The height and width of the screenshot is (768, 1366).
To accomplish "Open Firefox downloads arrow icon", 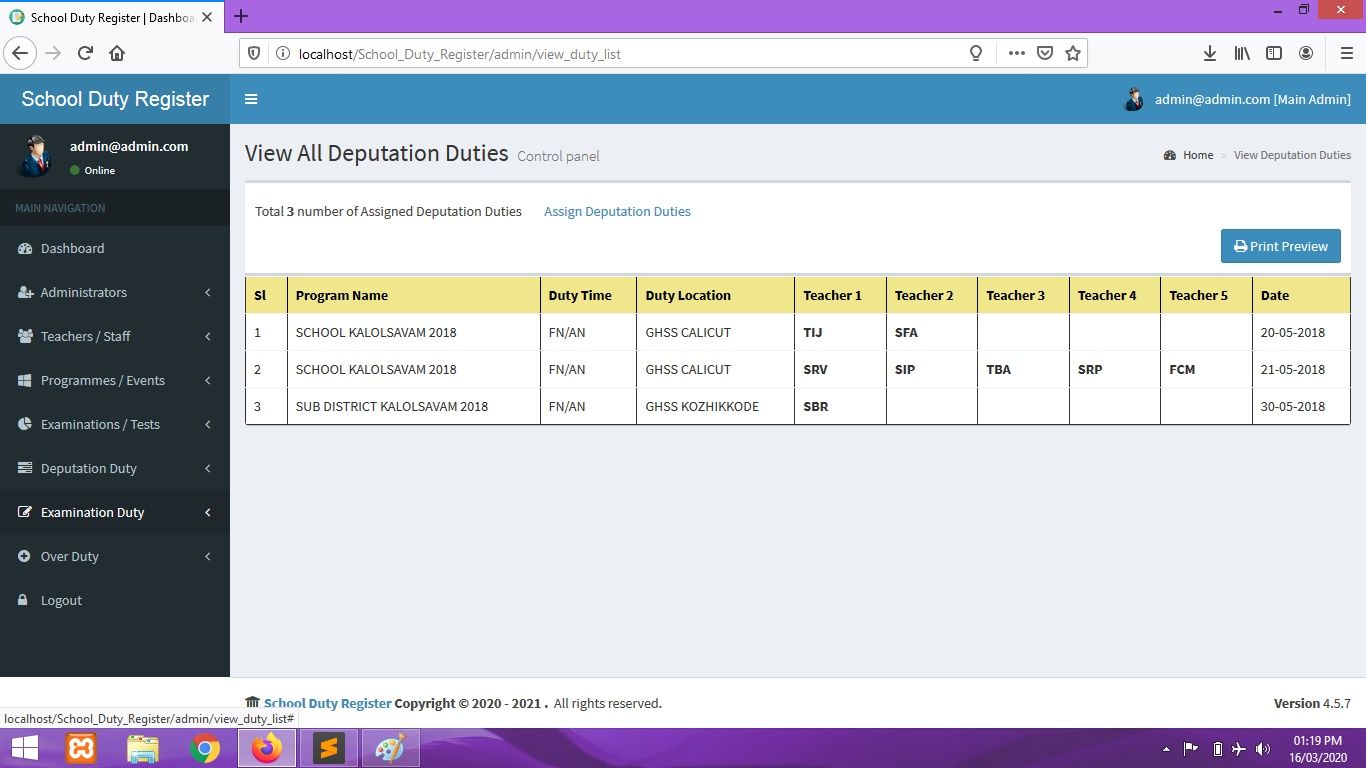I will pyautogui.click(x=1209, y=54).
